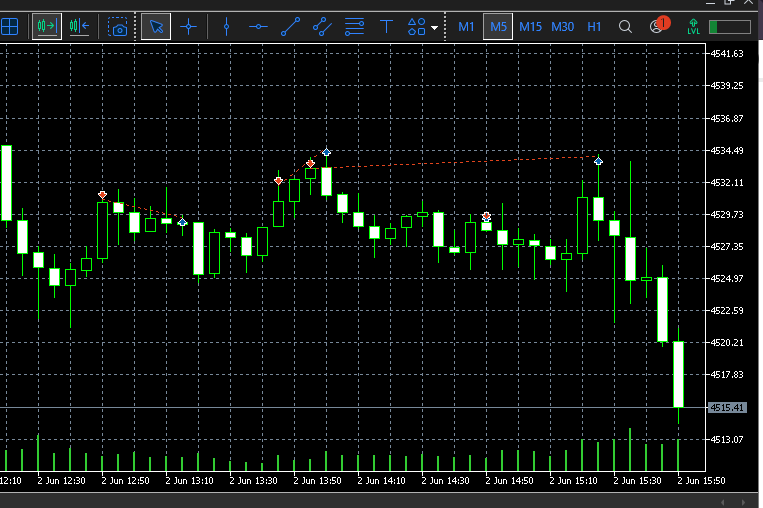
Task: Click the 4513.07 price label
Action: coord(727,439)
